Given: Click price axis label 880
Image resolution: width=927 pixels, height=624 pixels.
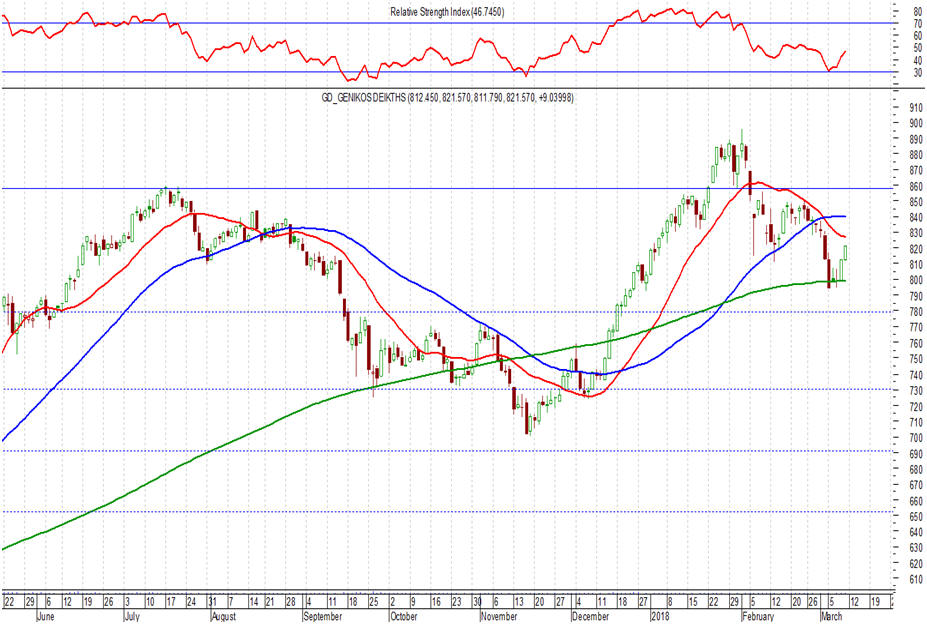Looking at the screenshot, I should pos(916,154).
